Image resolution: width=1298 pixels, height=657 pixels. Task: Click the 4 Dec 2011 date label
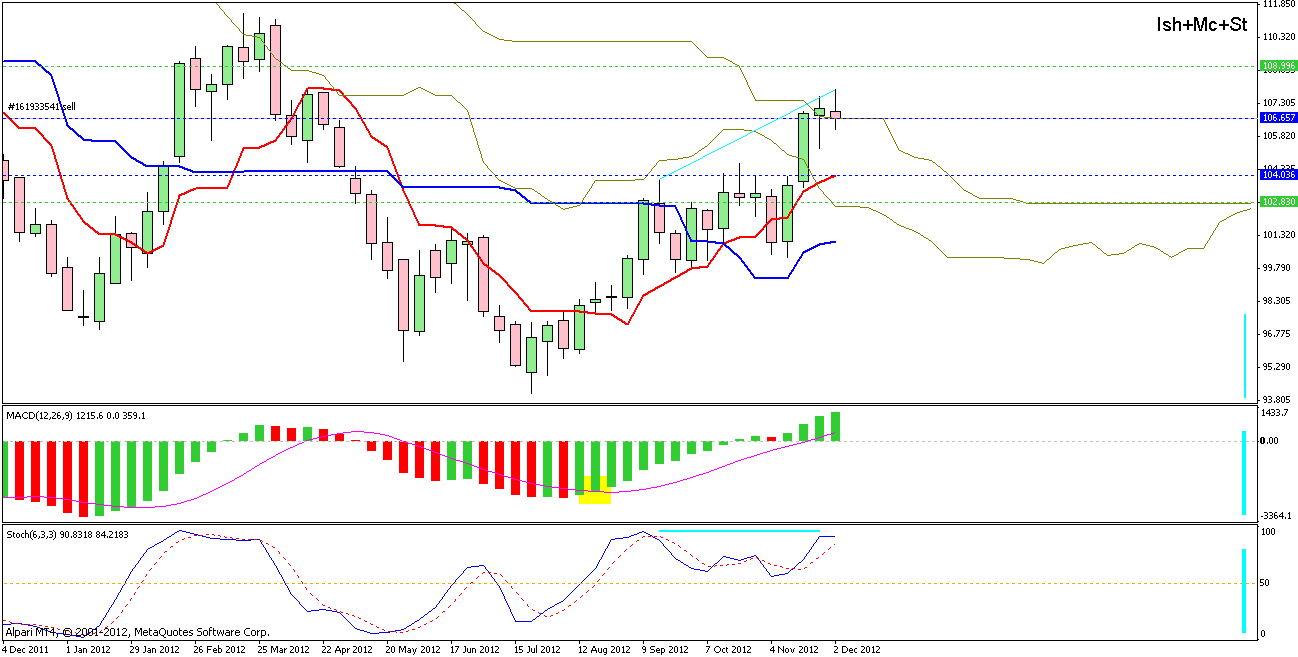pyautogui.click(x=28, y=649)
